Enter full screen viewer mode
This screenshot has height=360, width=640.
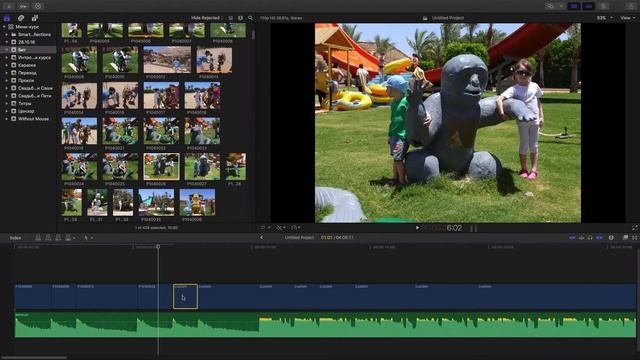tap(635, 228)
